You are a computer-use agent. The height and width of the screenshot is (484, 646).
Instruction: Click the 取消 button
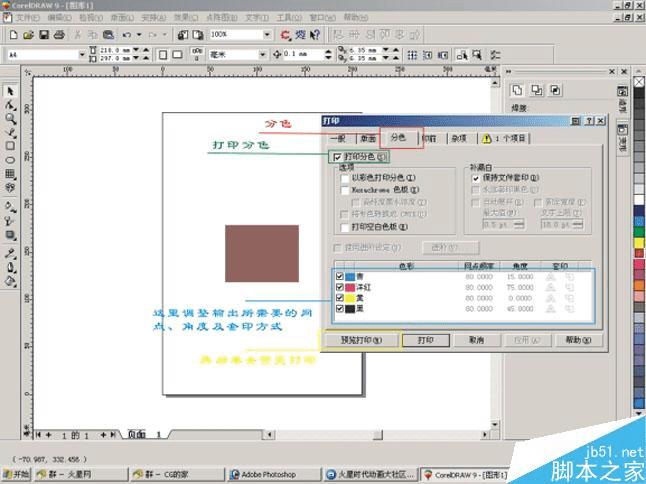pyautogui.click(x=477, y=340)
